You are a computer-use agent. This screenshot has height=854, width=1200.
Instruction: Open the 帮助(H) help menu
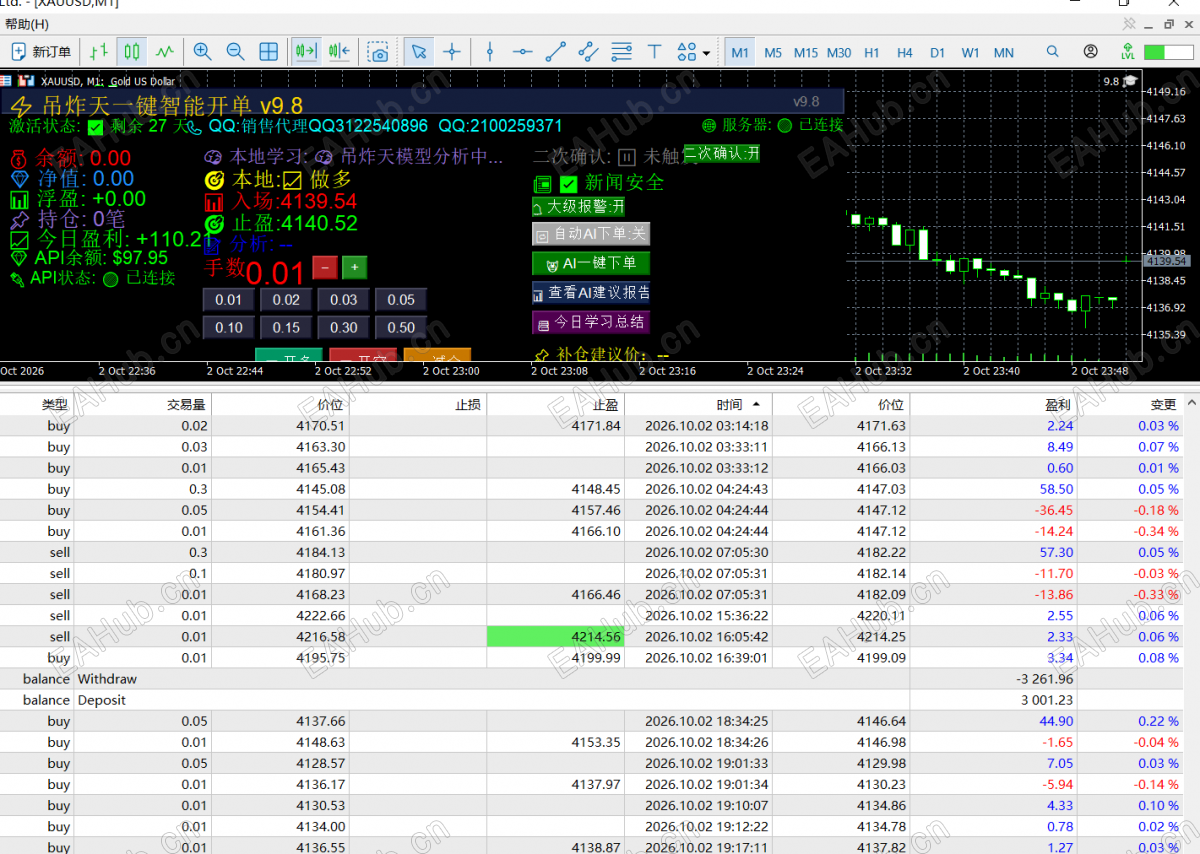27,24
